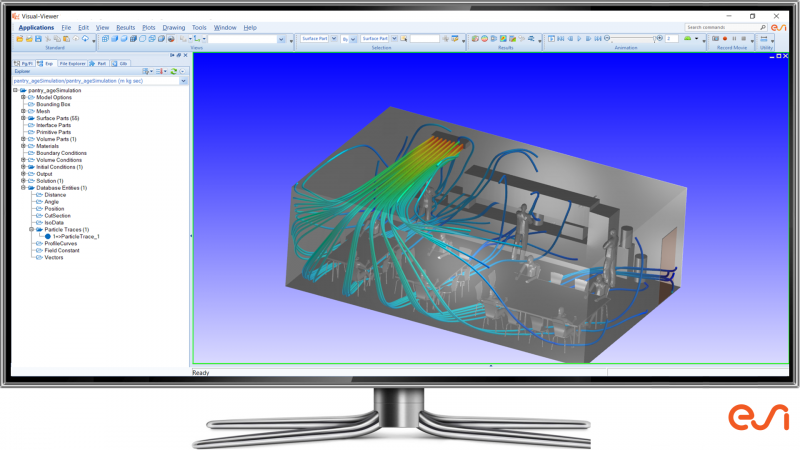Switch to the Pg/Pl tab

(24, 63)
